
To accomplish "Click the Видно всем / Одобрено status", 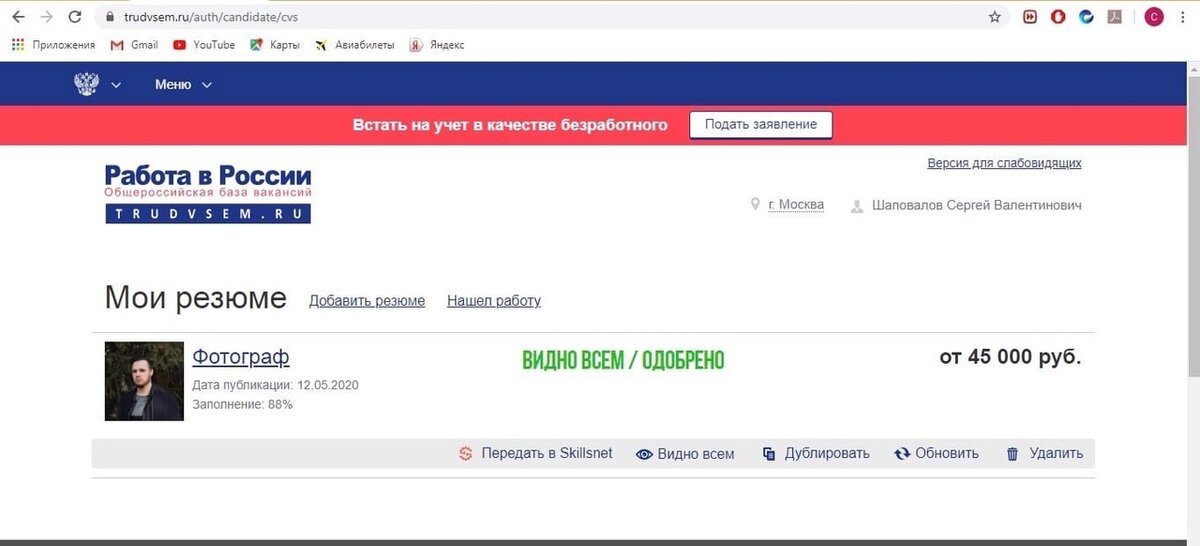I will point(623,360).
